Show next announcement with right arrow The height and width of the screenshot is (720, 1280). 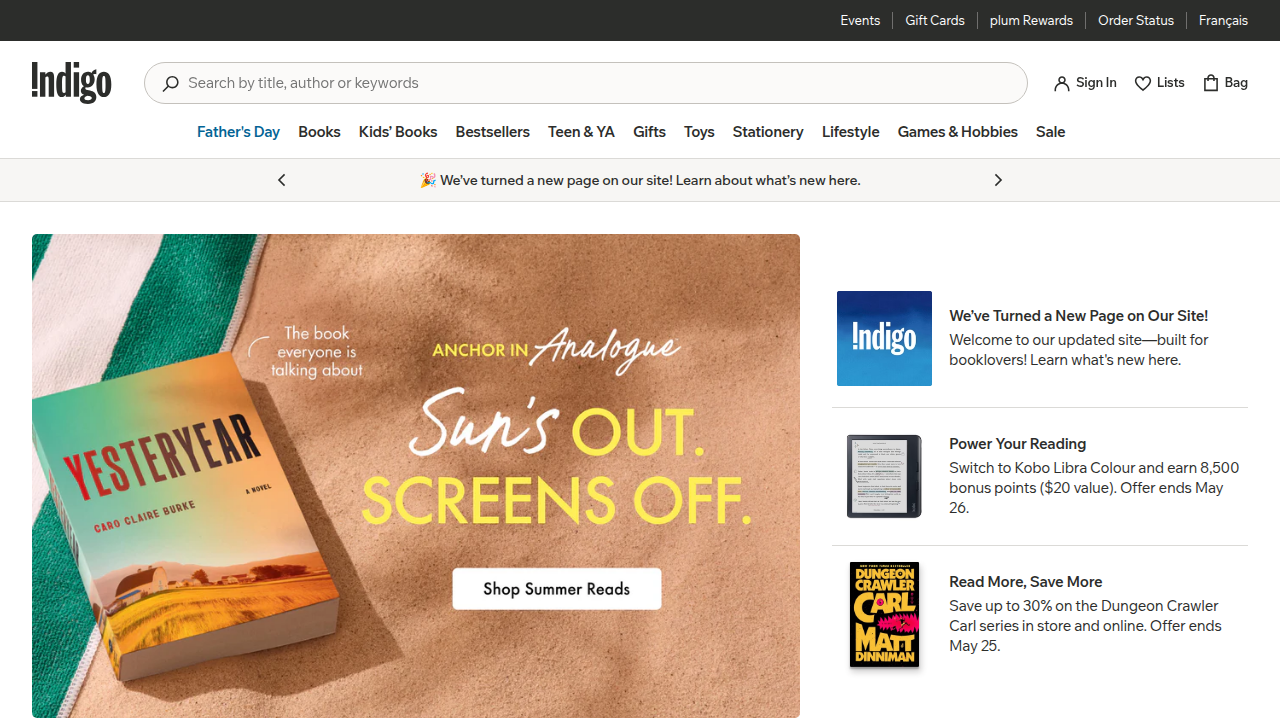[998, 180]
